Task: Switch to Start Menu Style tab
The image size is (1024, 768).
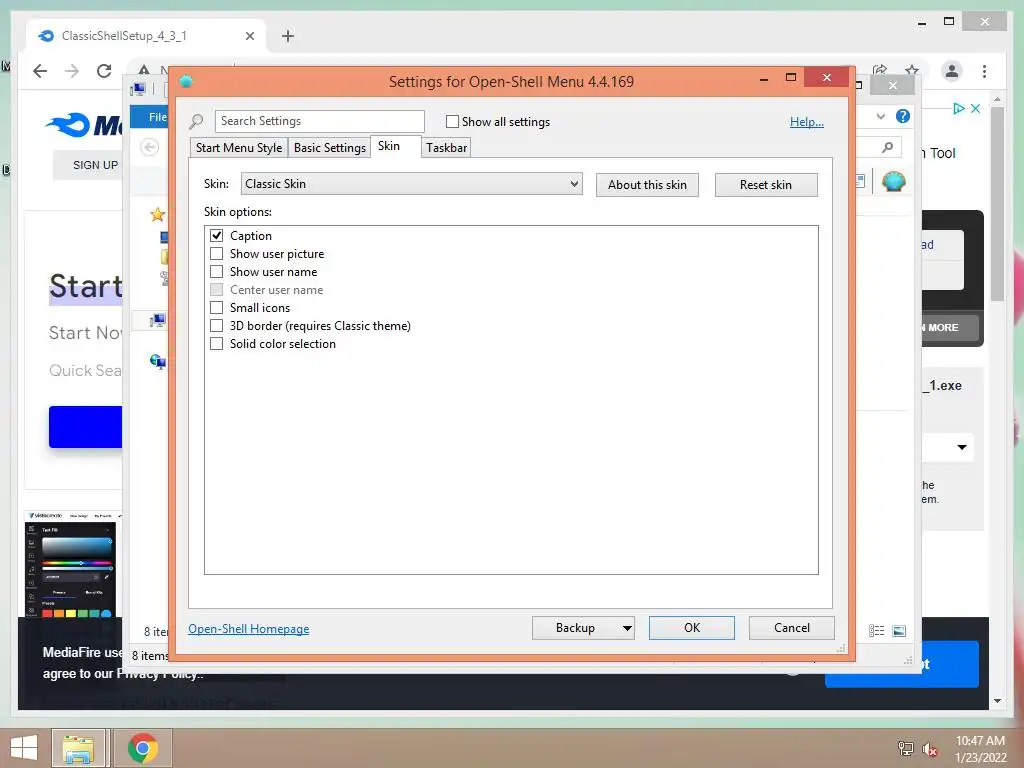Action: tap(239, 148)
